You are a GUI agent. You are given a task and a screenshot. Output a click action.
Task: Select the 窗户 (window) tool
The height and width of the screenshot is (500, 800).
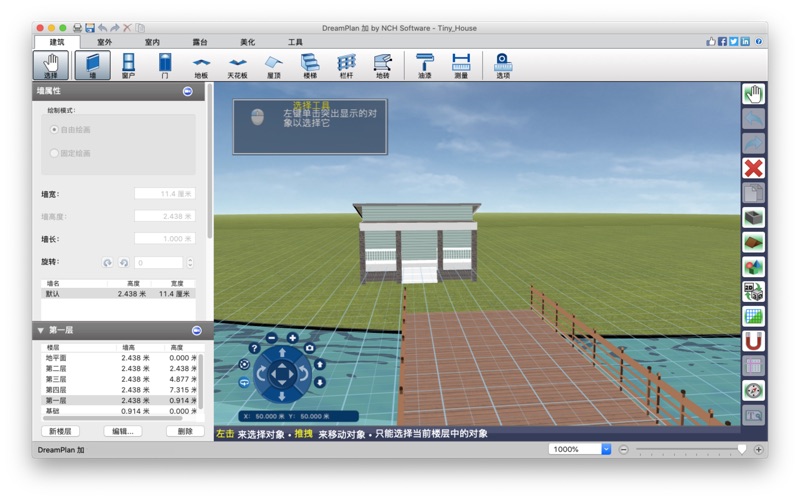pos(128,65)
